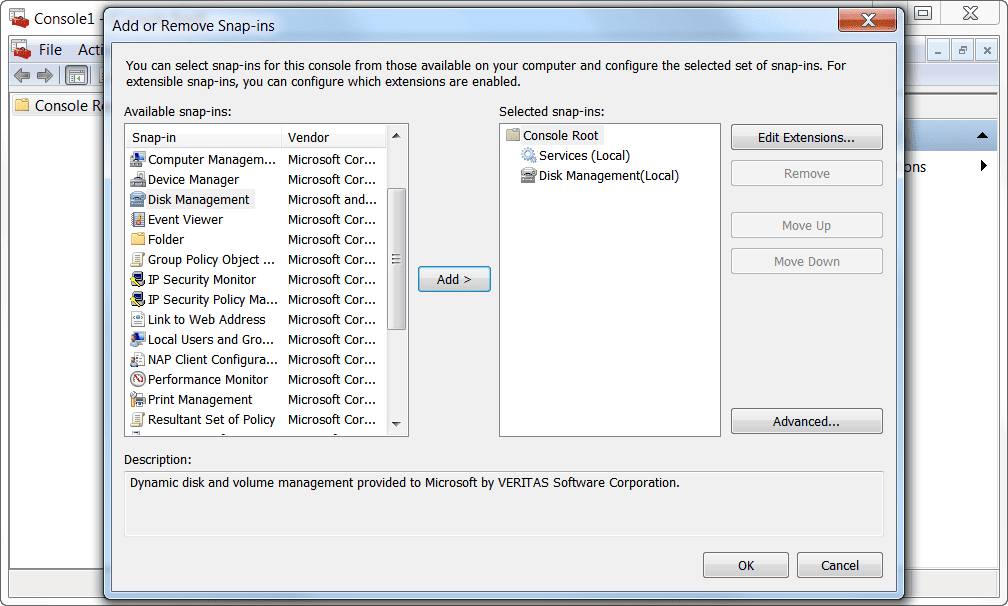This screenshot has height=606, width=1008.
Task: Click the Advanced... button
Action: click(x=806, y=421)
